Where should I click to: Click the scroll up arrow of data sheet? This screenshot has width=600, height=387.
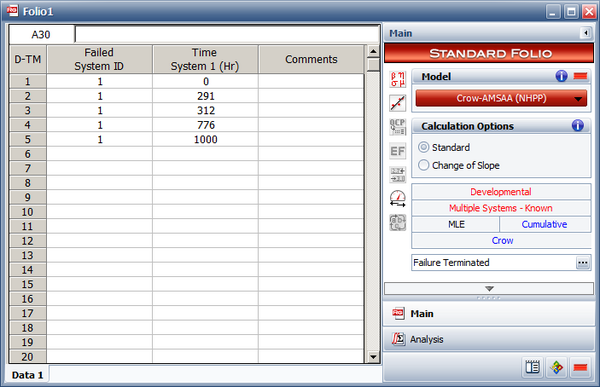[373, 51]
